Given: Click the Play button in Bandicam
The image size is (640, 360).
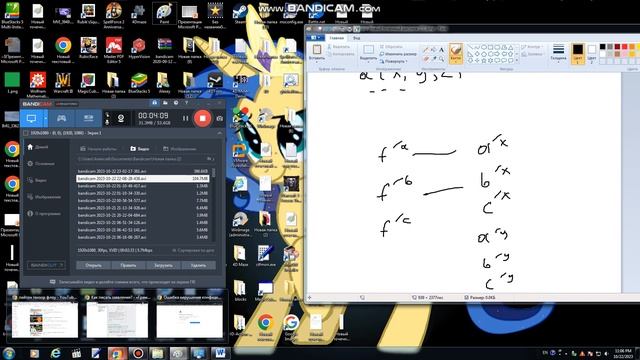Looking at the screenshot, I should pyautogui.click(x=129, y=265).
